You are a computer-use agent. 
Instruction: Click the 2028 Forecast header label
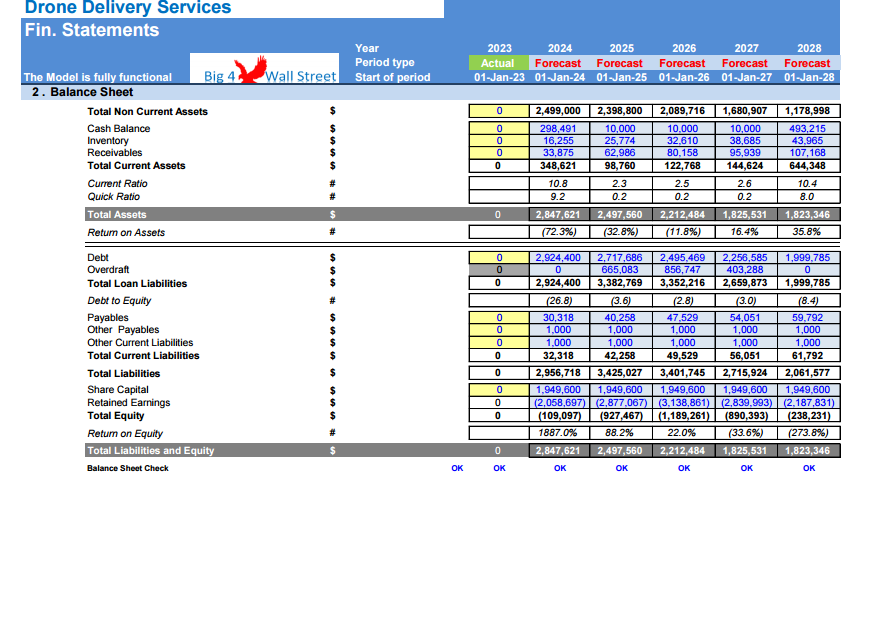click(x=807, y=63)
